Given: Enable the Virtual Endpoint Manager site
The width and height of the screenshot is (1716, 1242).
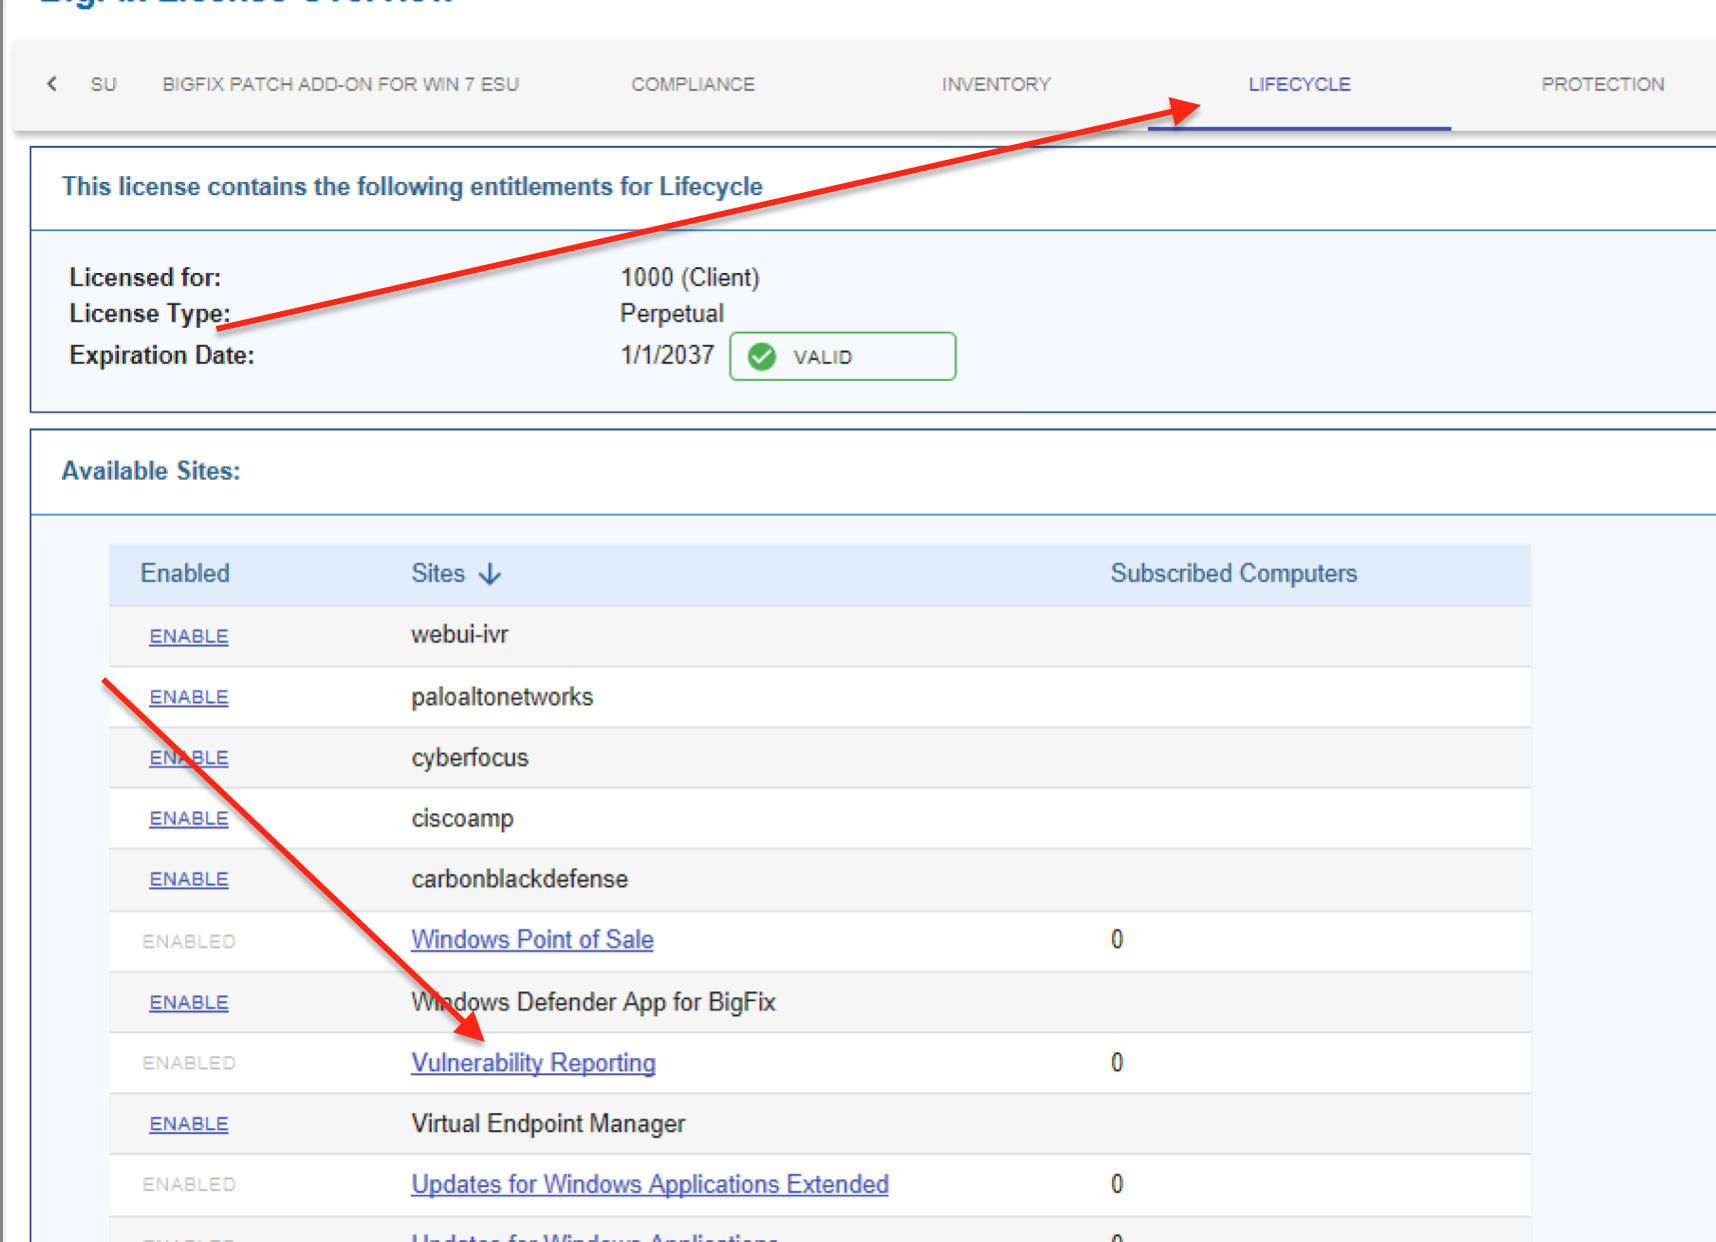Looking at the screenshot, I should [189, 1125].
